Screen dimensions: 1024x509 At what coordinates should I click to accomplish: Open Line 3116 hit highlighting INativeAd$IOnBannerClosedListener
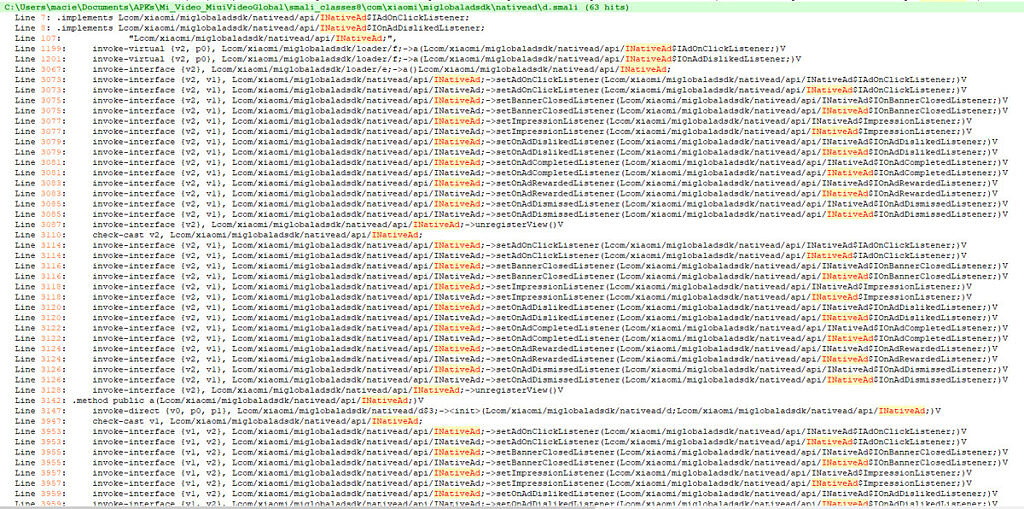pyautogui.click(x=512, y=276)
